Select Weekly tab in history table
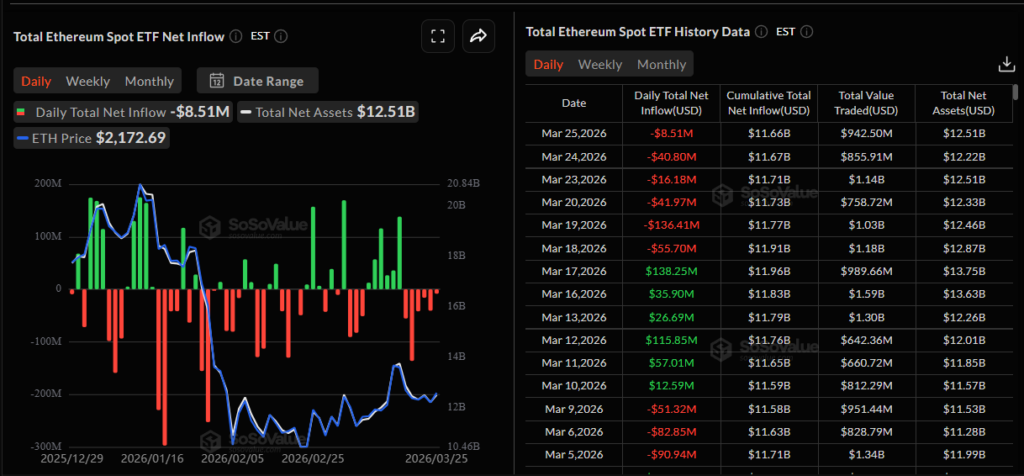The height and width of the screenshot is (476, 1024). coord(600,64)
